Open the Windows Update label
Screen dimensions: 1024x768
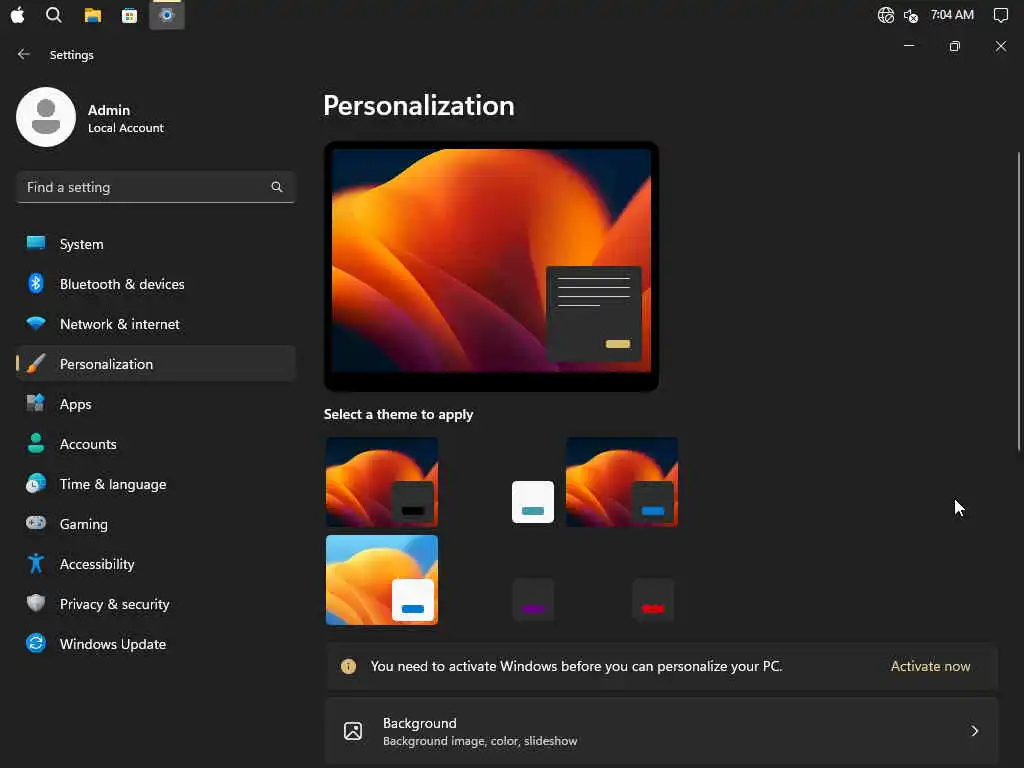(x=113, y=645)
